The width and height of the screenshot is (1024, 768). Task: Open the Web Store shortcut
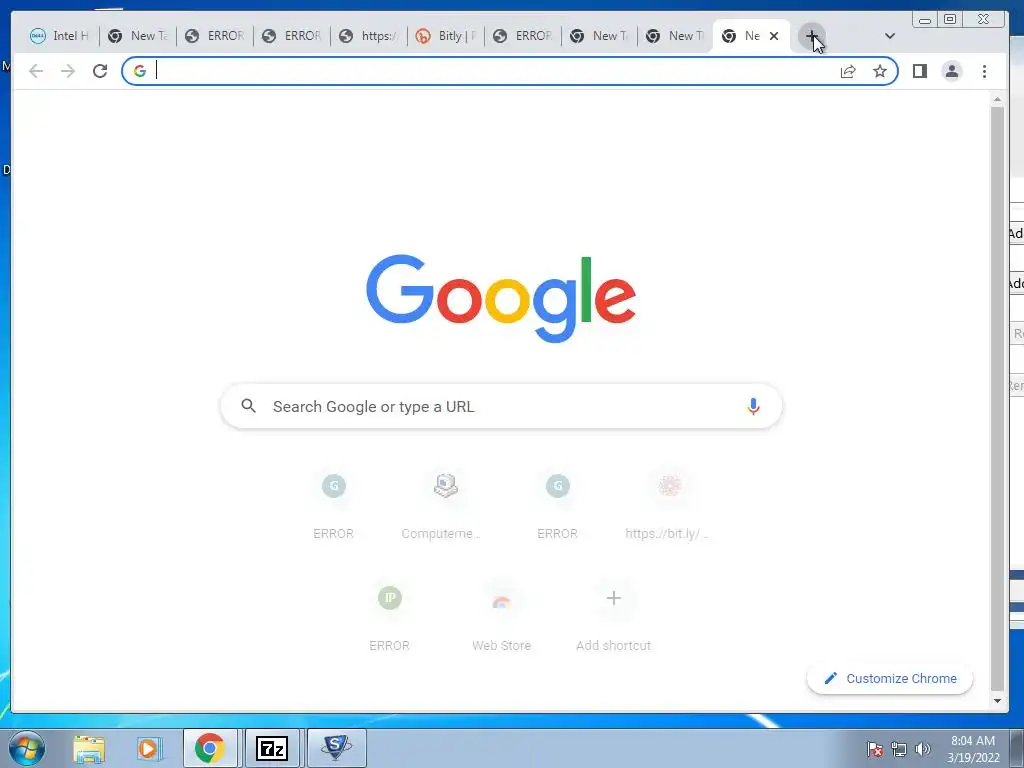[x=502, y=617]
